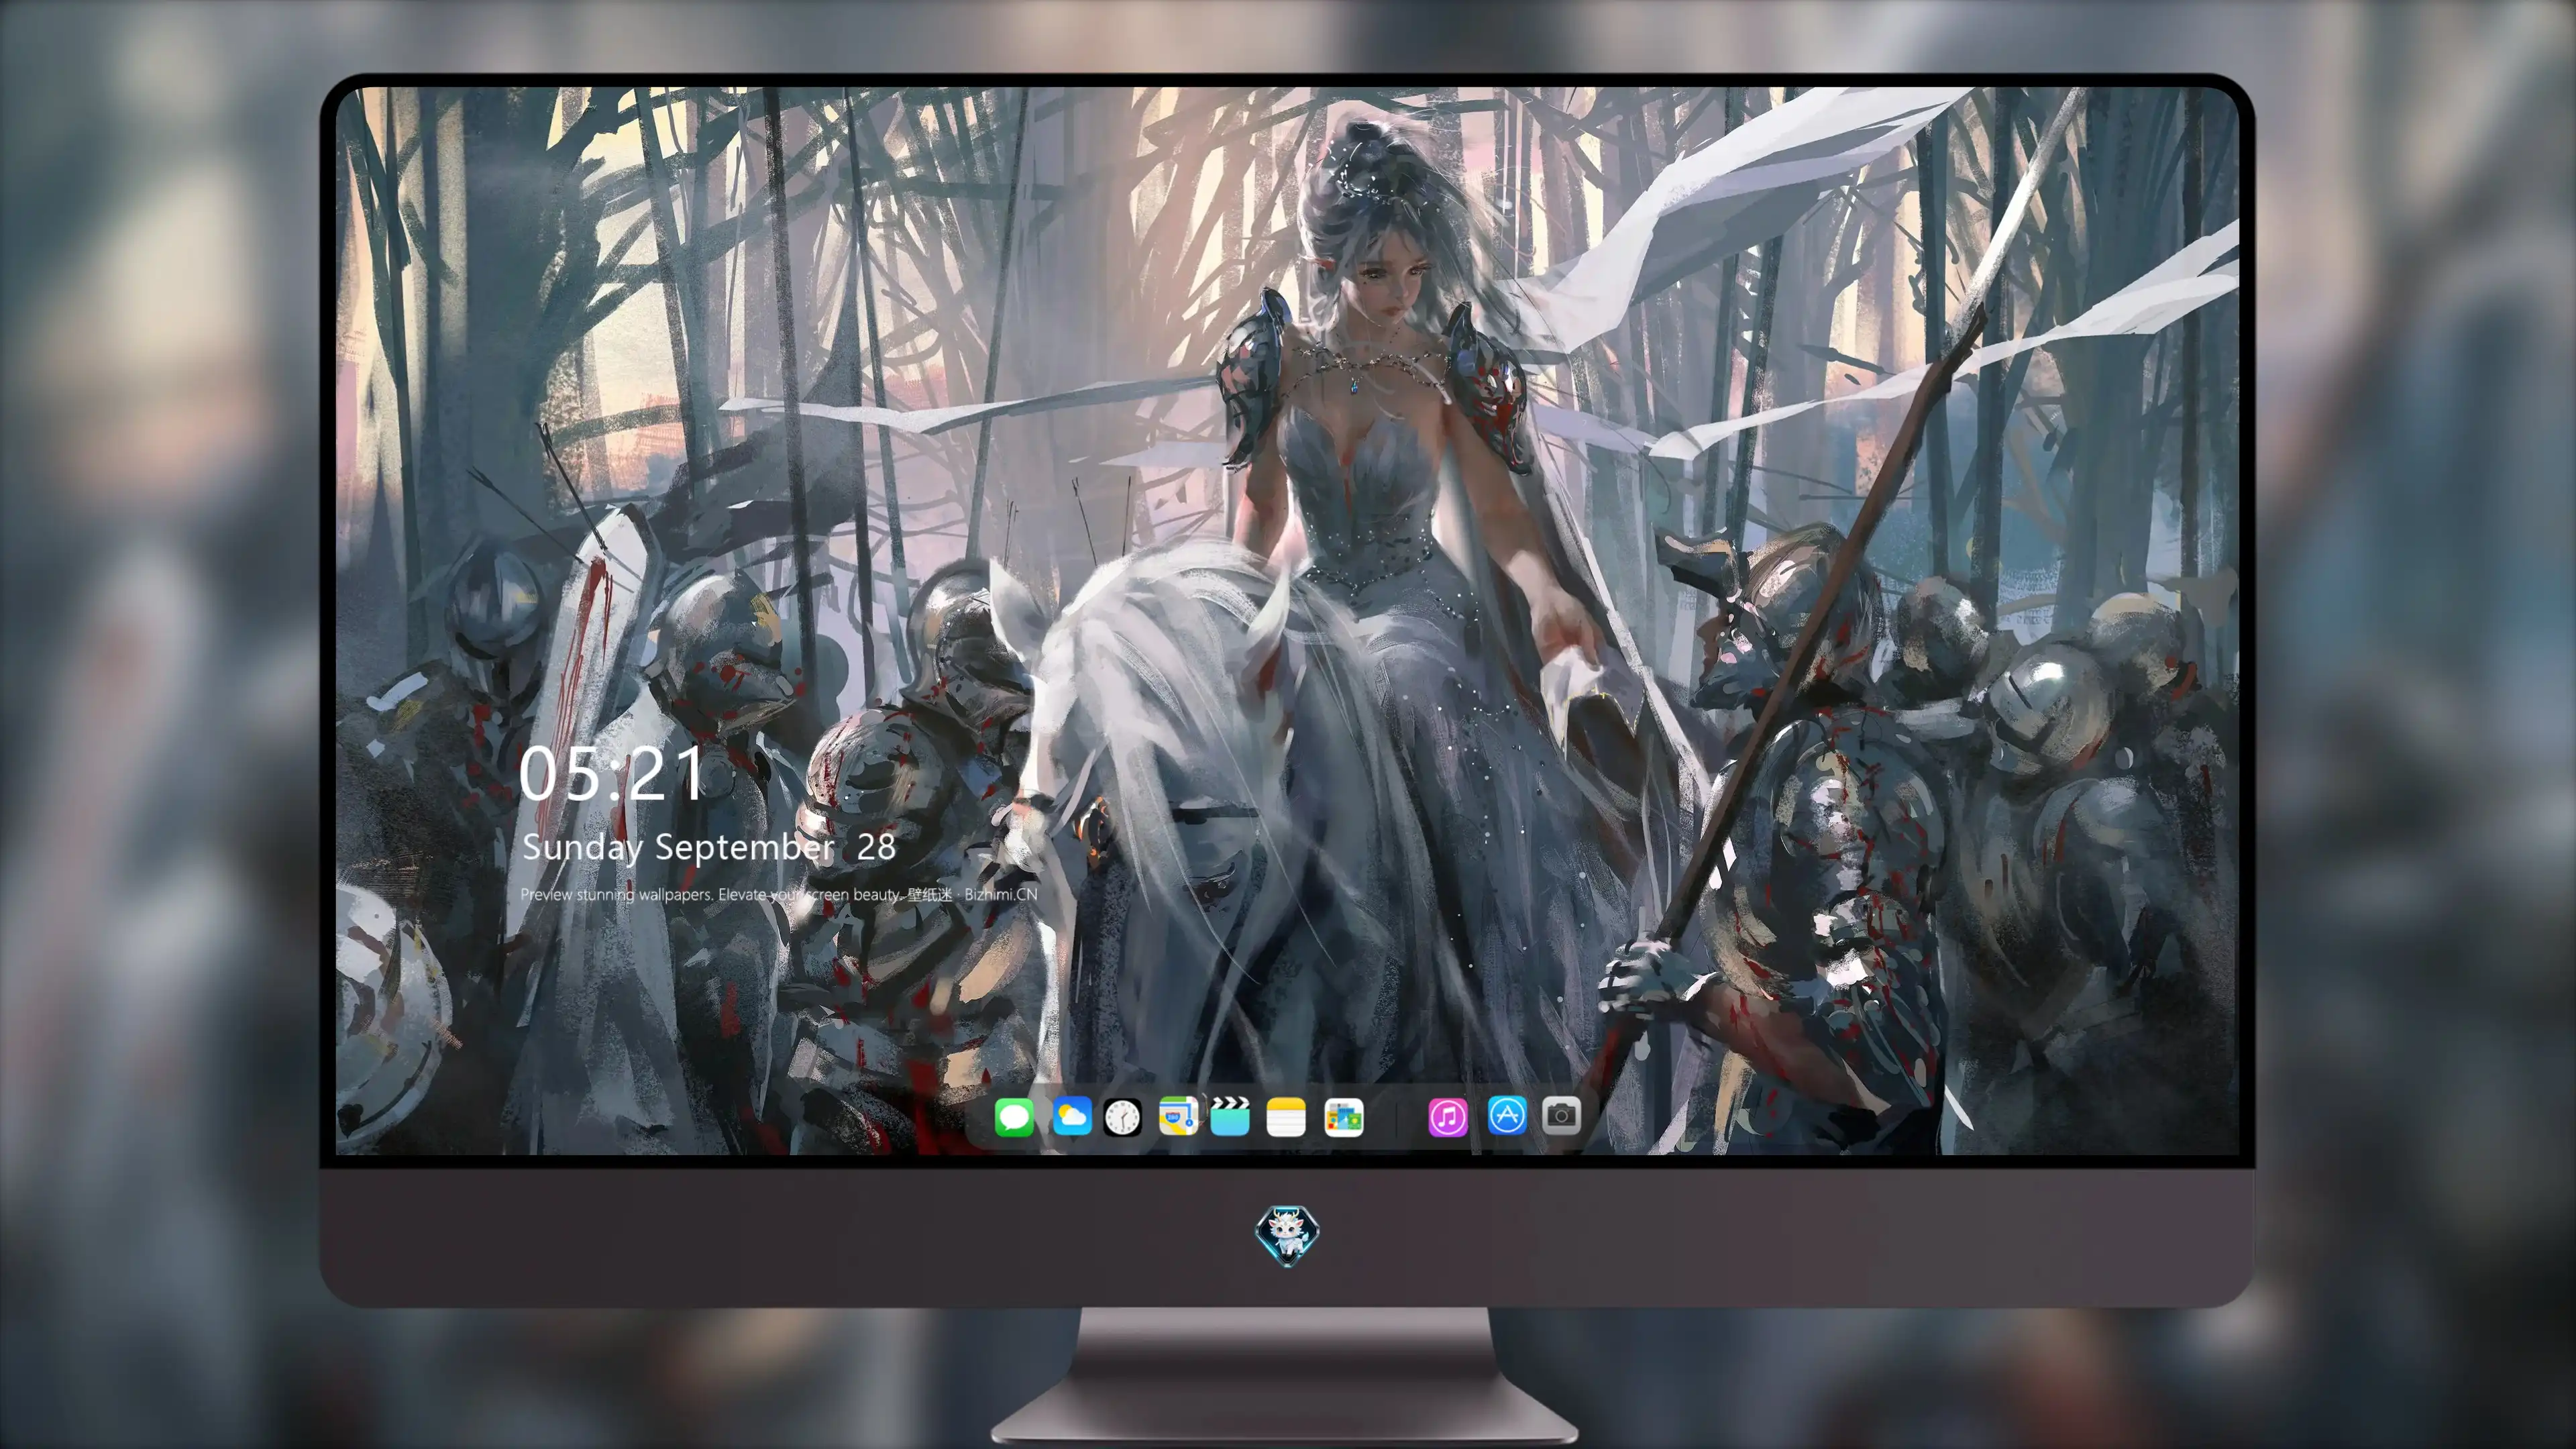2576x1449 pixels.
Task: Launch the Videos clapperboard app in the dock
Action: pos(1230,1116)
